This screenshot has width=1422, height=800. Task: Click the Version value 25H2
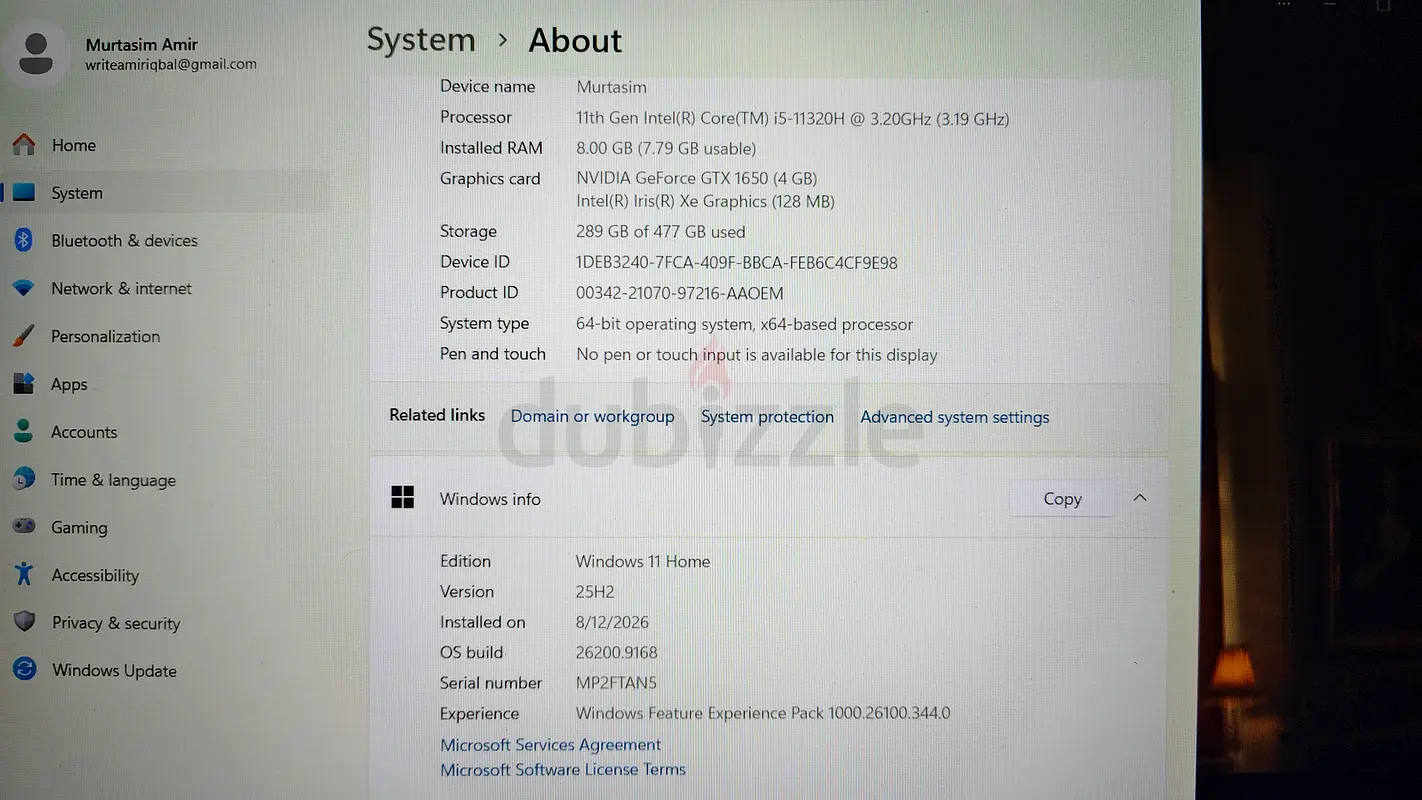pos(595,591)
